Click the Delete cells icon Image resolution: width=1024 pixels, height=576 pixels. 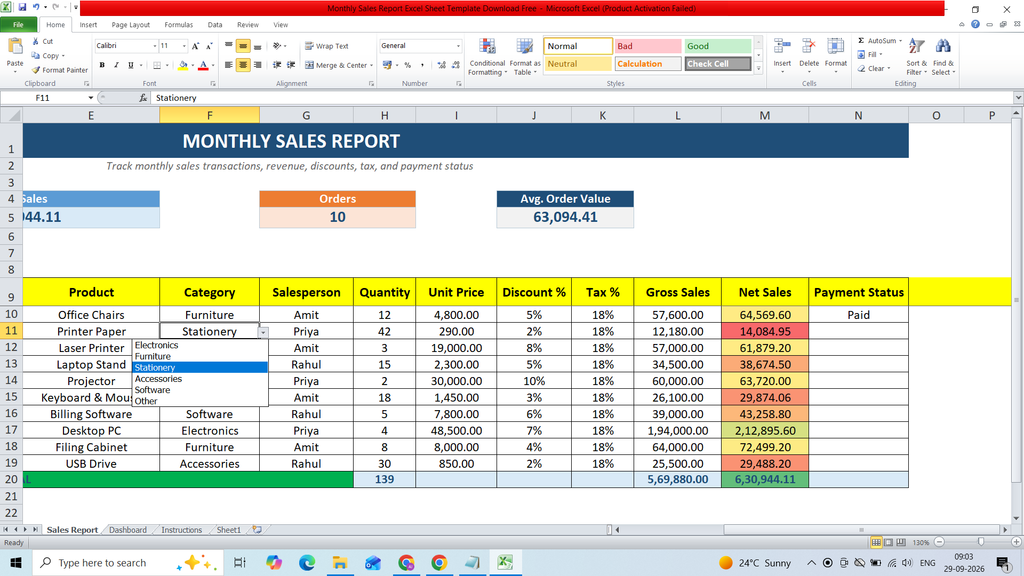(x=808, y=47)
